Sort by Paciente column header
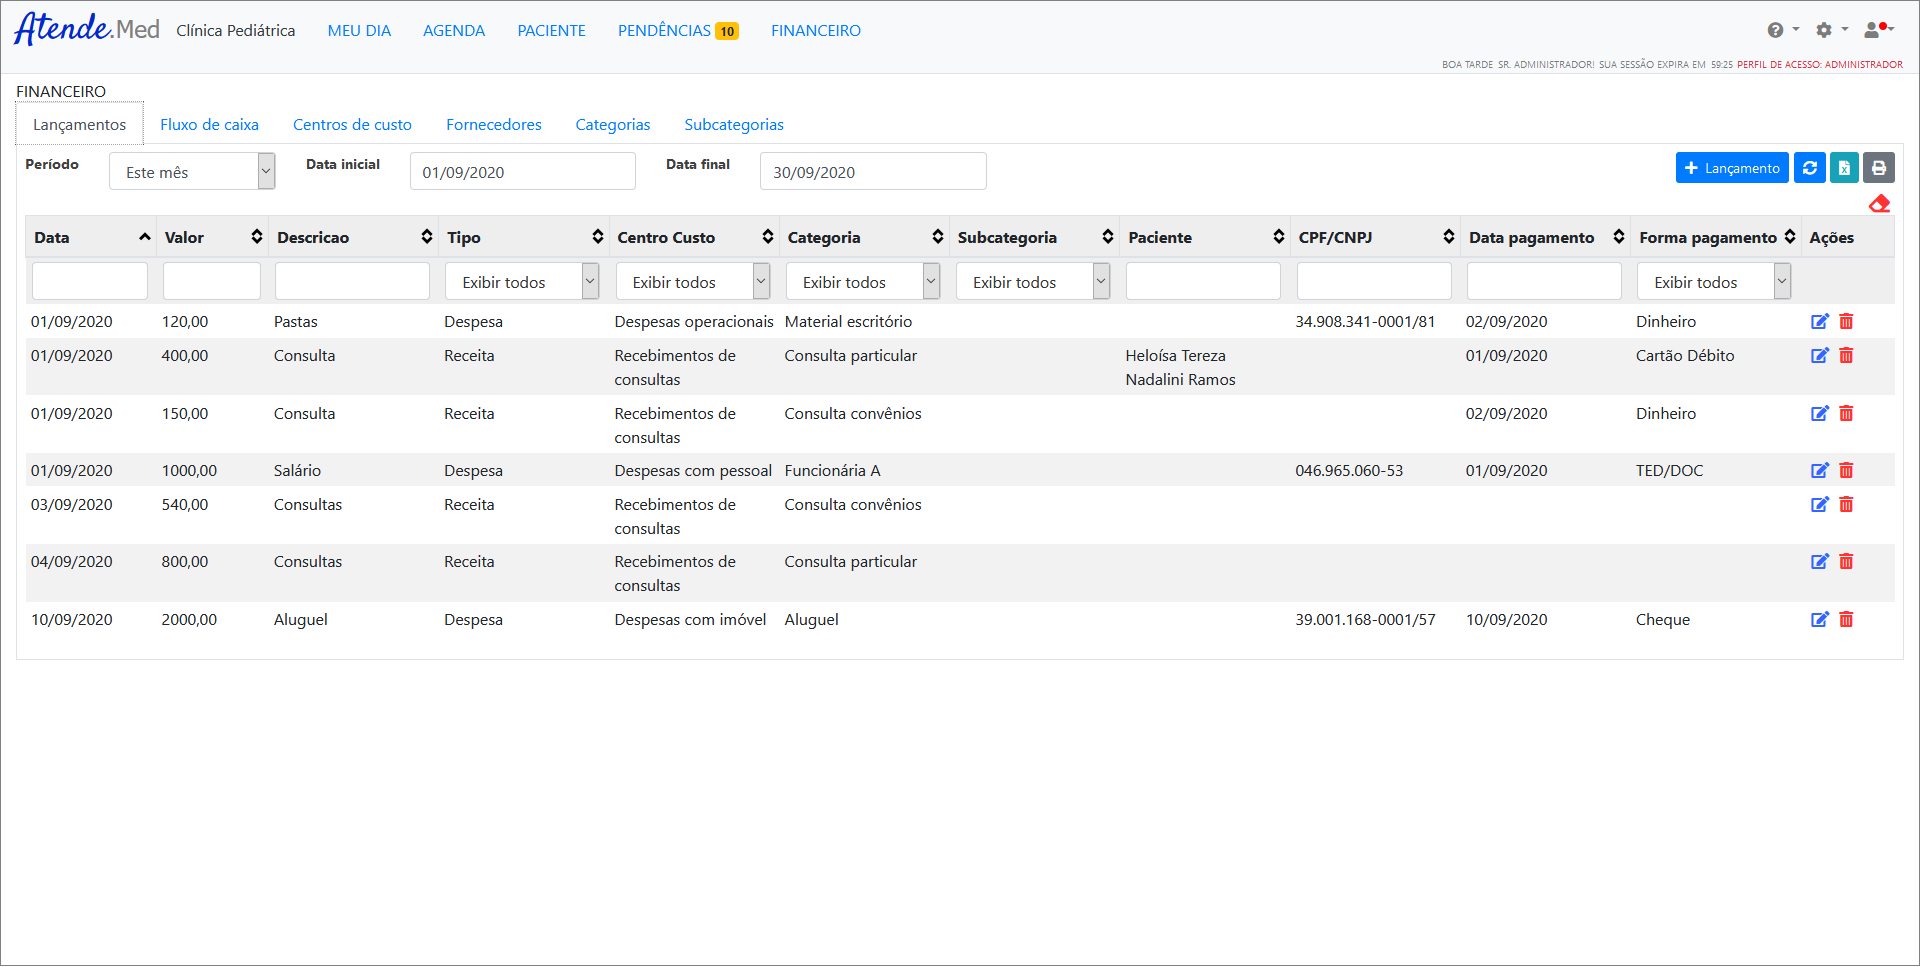1920x967 pixels. pyautogui.click(x=1206, y=237)
